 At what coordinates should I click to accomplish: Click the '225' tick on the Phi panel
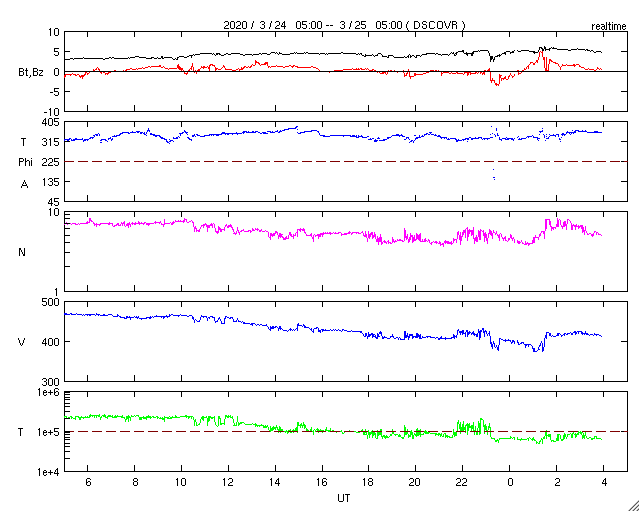(x=51, y=162)
